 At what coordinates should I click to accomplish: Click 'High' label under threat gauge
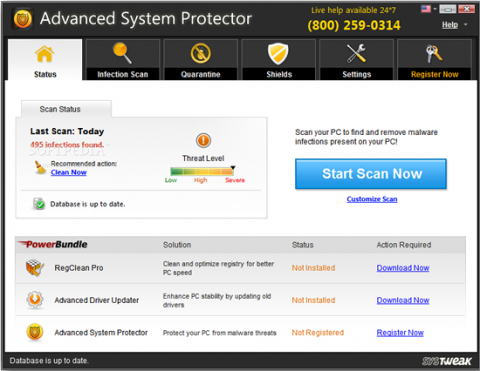point(201,180)
